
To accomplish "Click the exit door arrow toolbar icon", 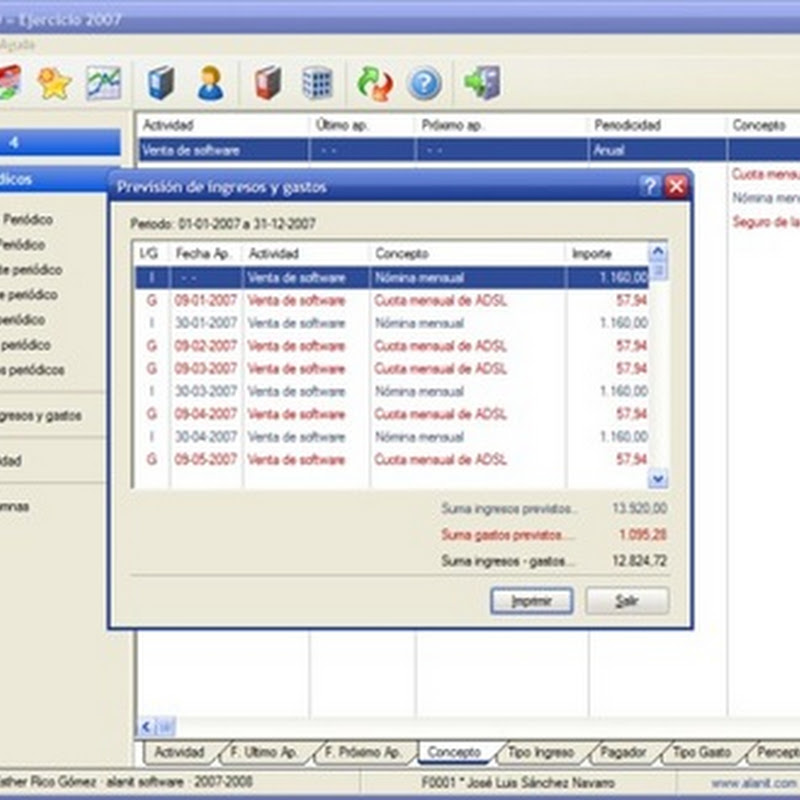I will click(x=482, y=83).
